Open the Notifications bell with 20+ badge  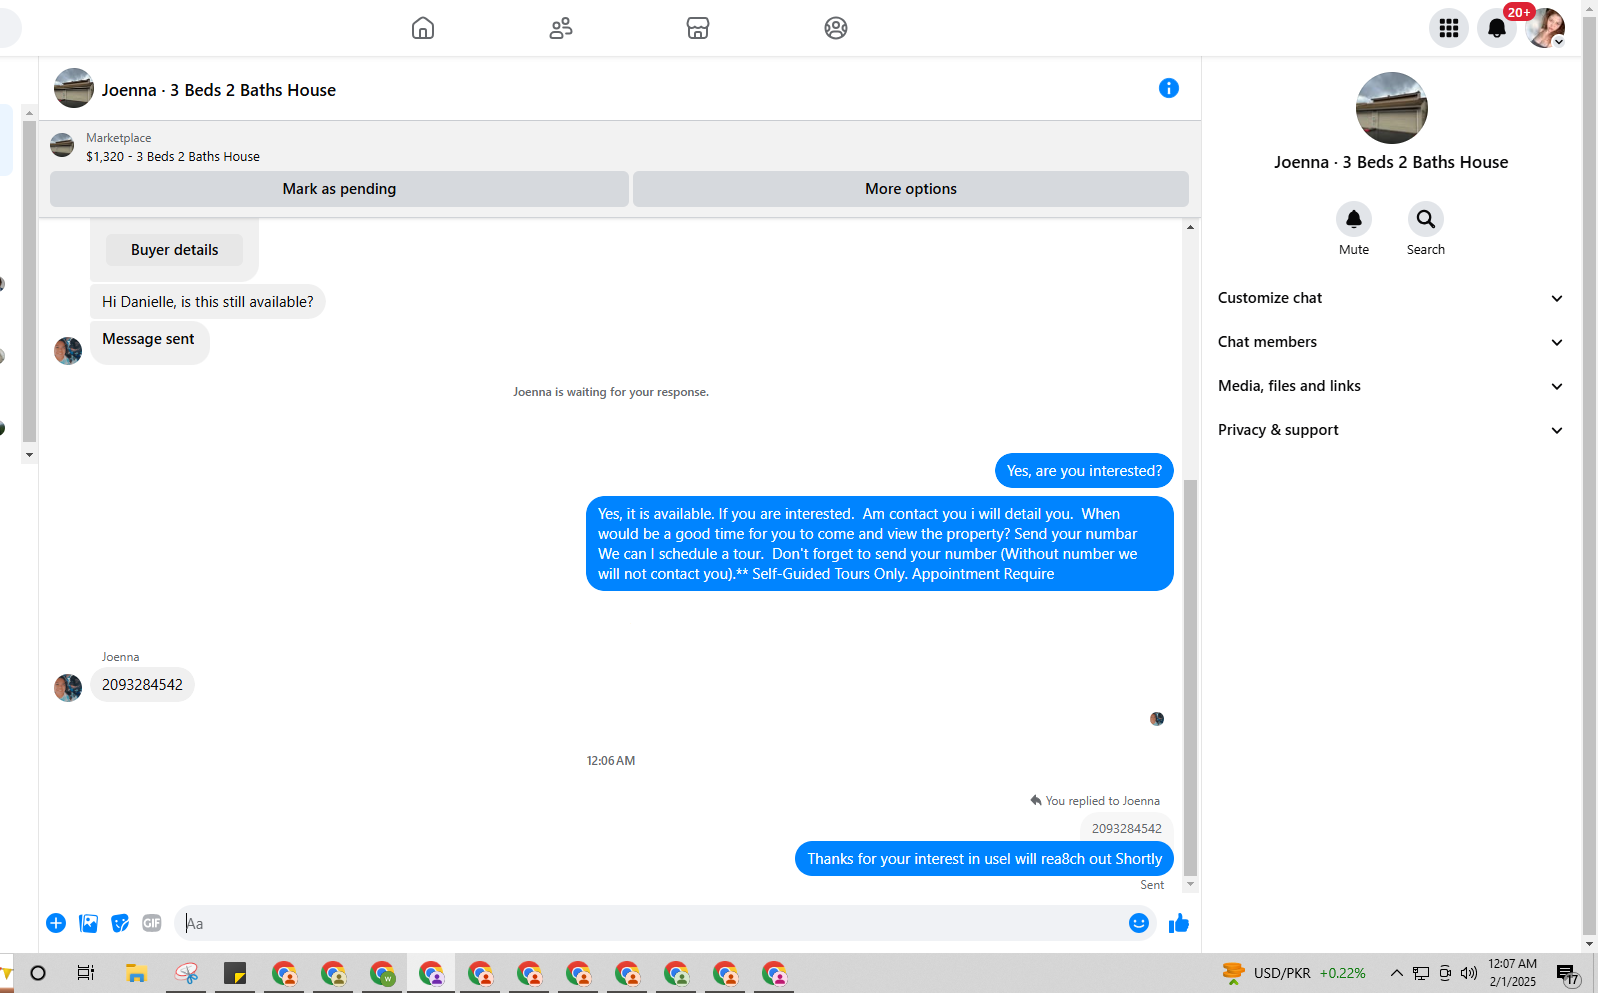tap(1497, 28)
